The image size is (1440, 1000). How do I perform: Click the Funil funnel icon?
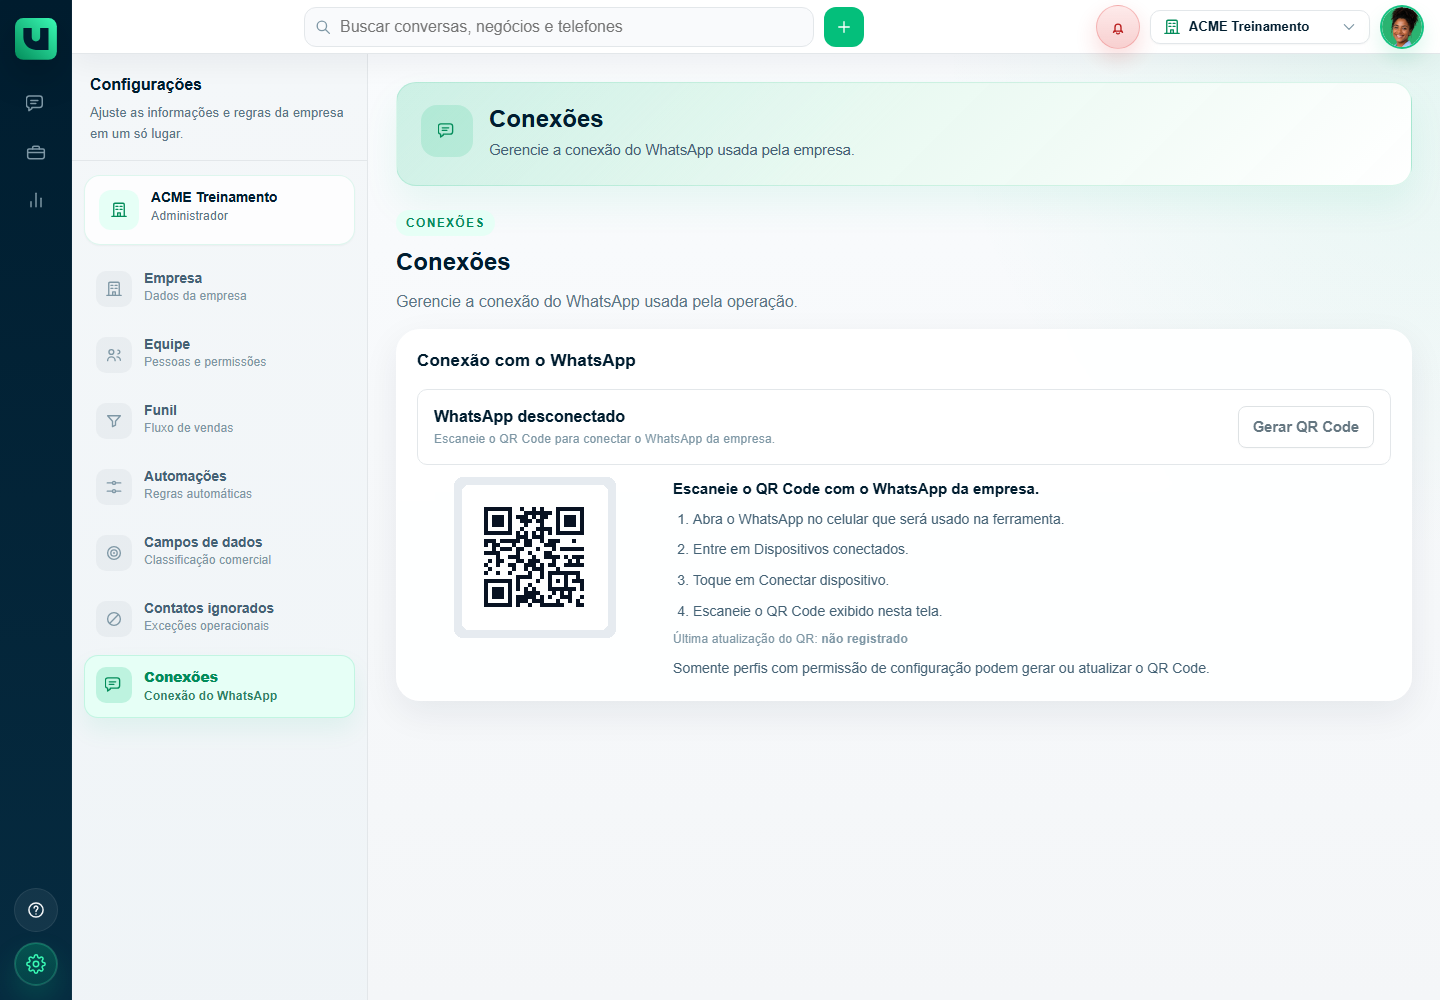click(x=114, y=420)
